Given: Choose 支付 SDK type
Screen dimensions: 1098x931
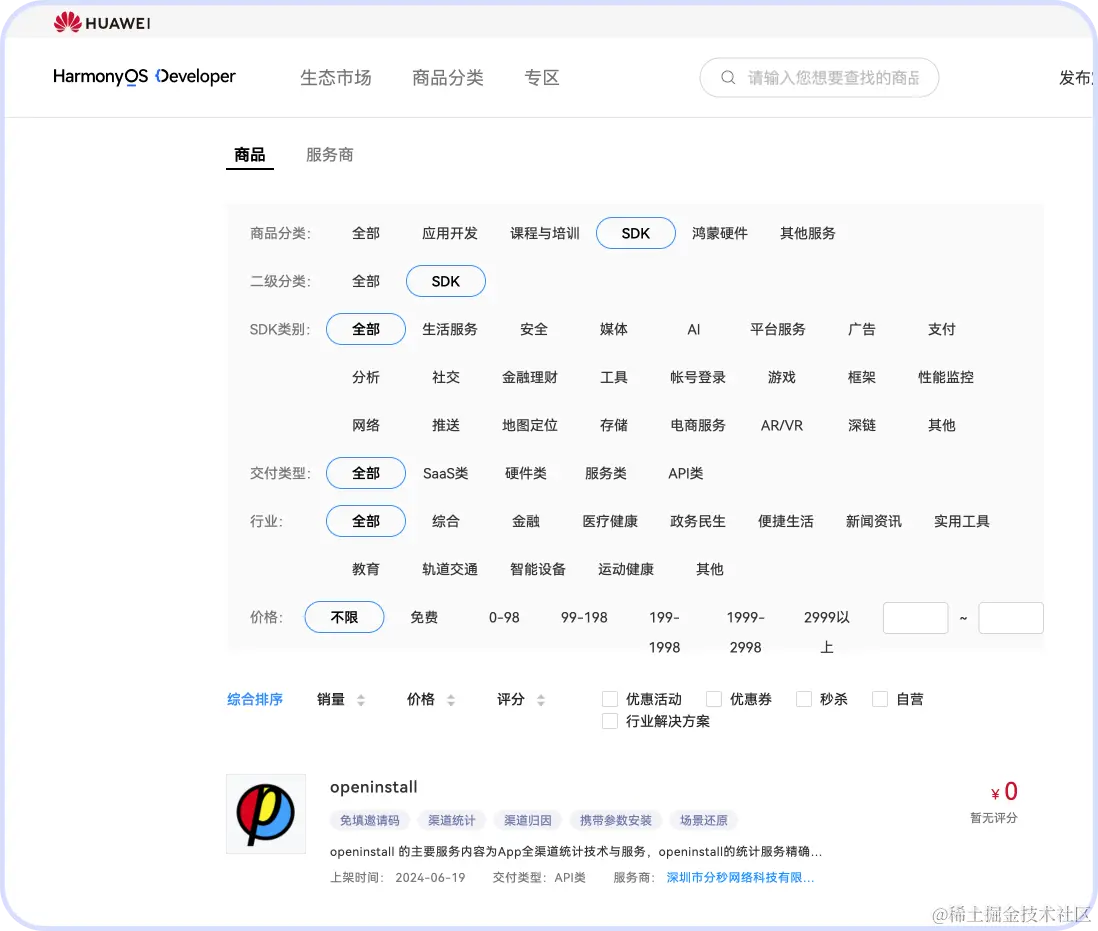Looking at the screenshot, I should pyautogui.click(x=942, y=329).
